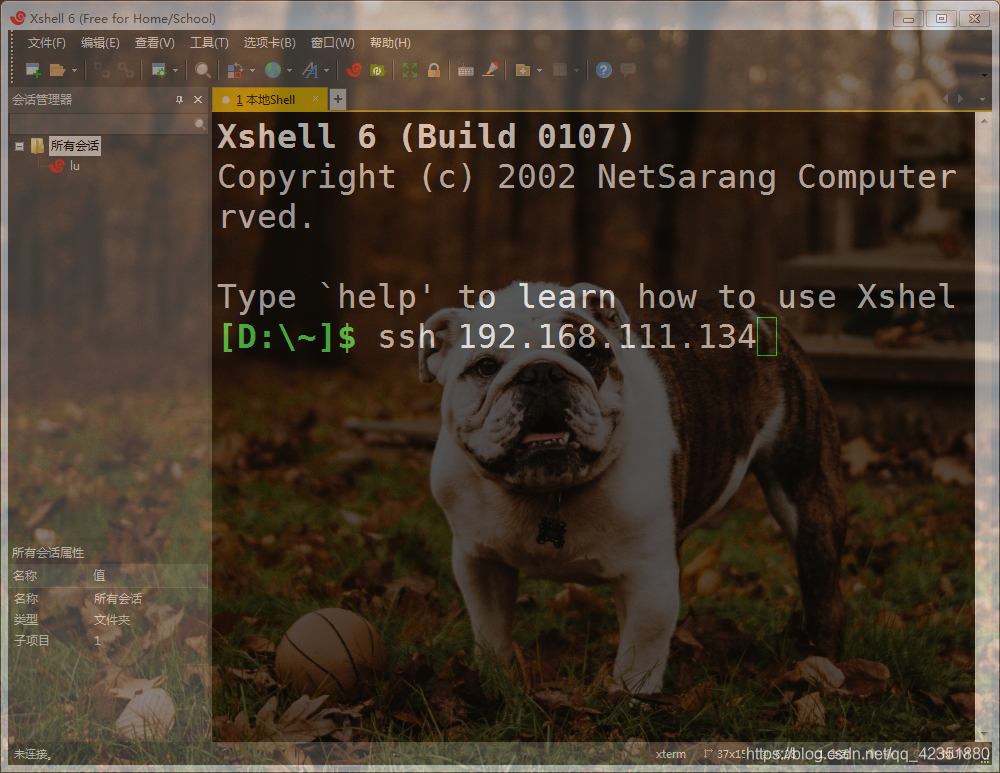The height and width of the screenshot is (773, 1000).
Task: Open dropdown arrow next to layout icon
Action: click(577, 71)
